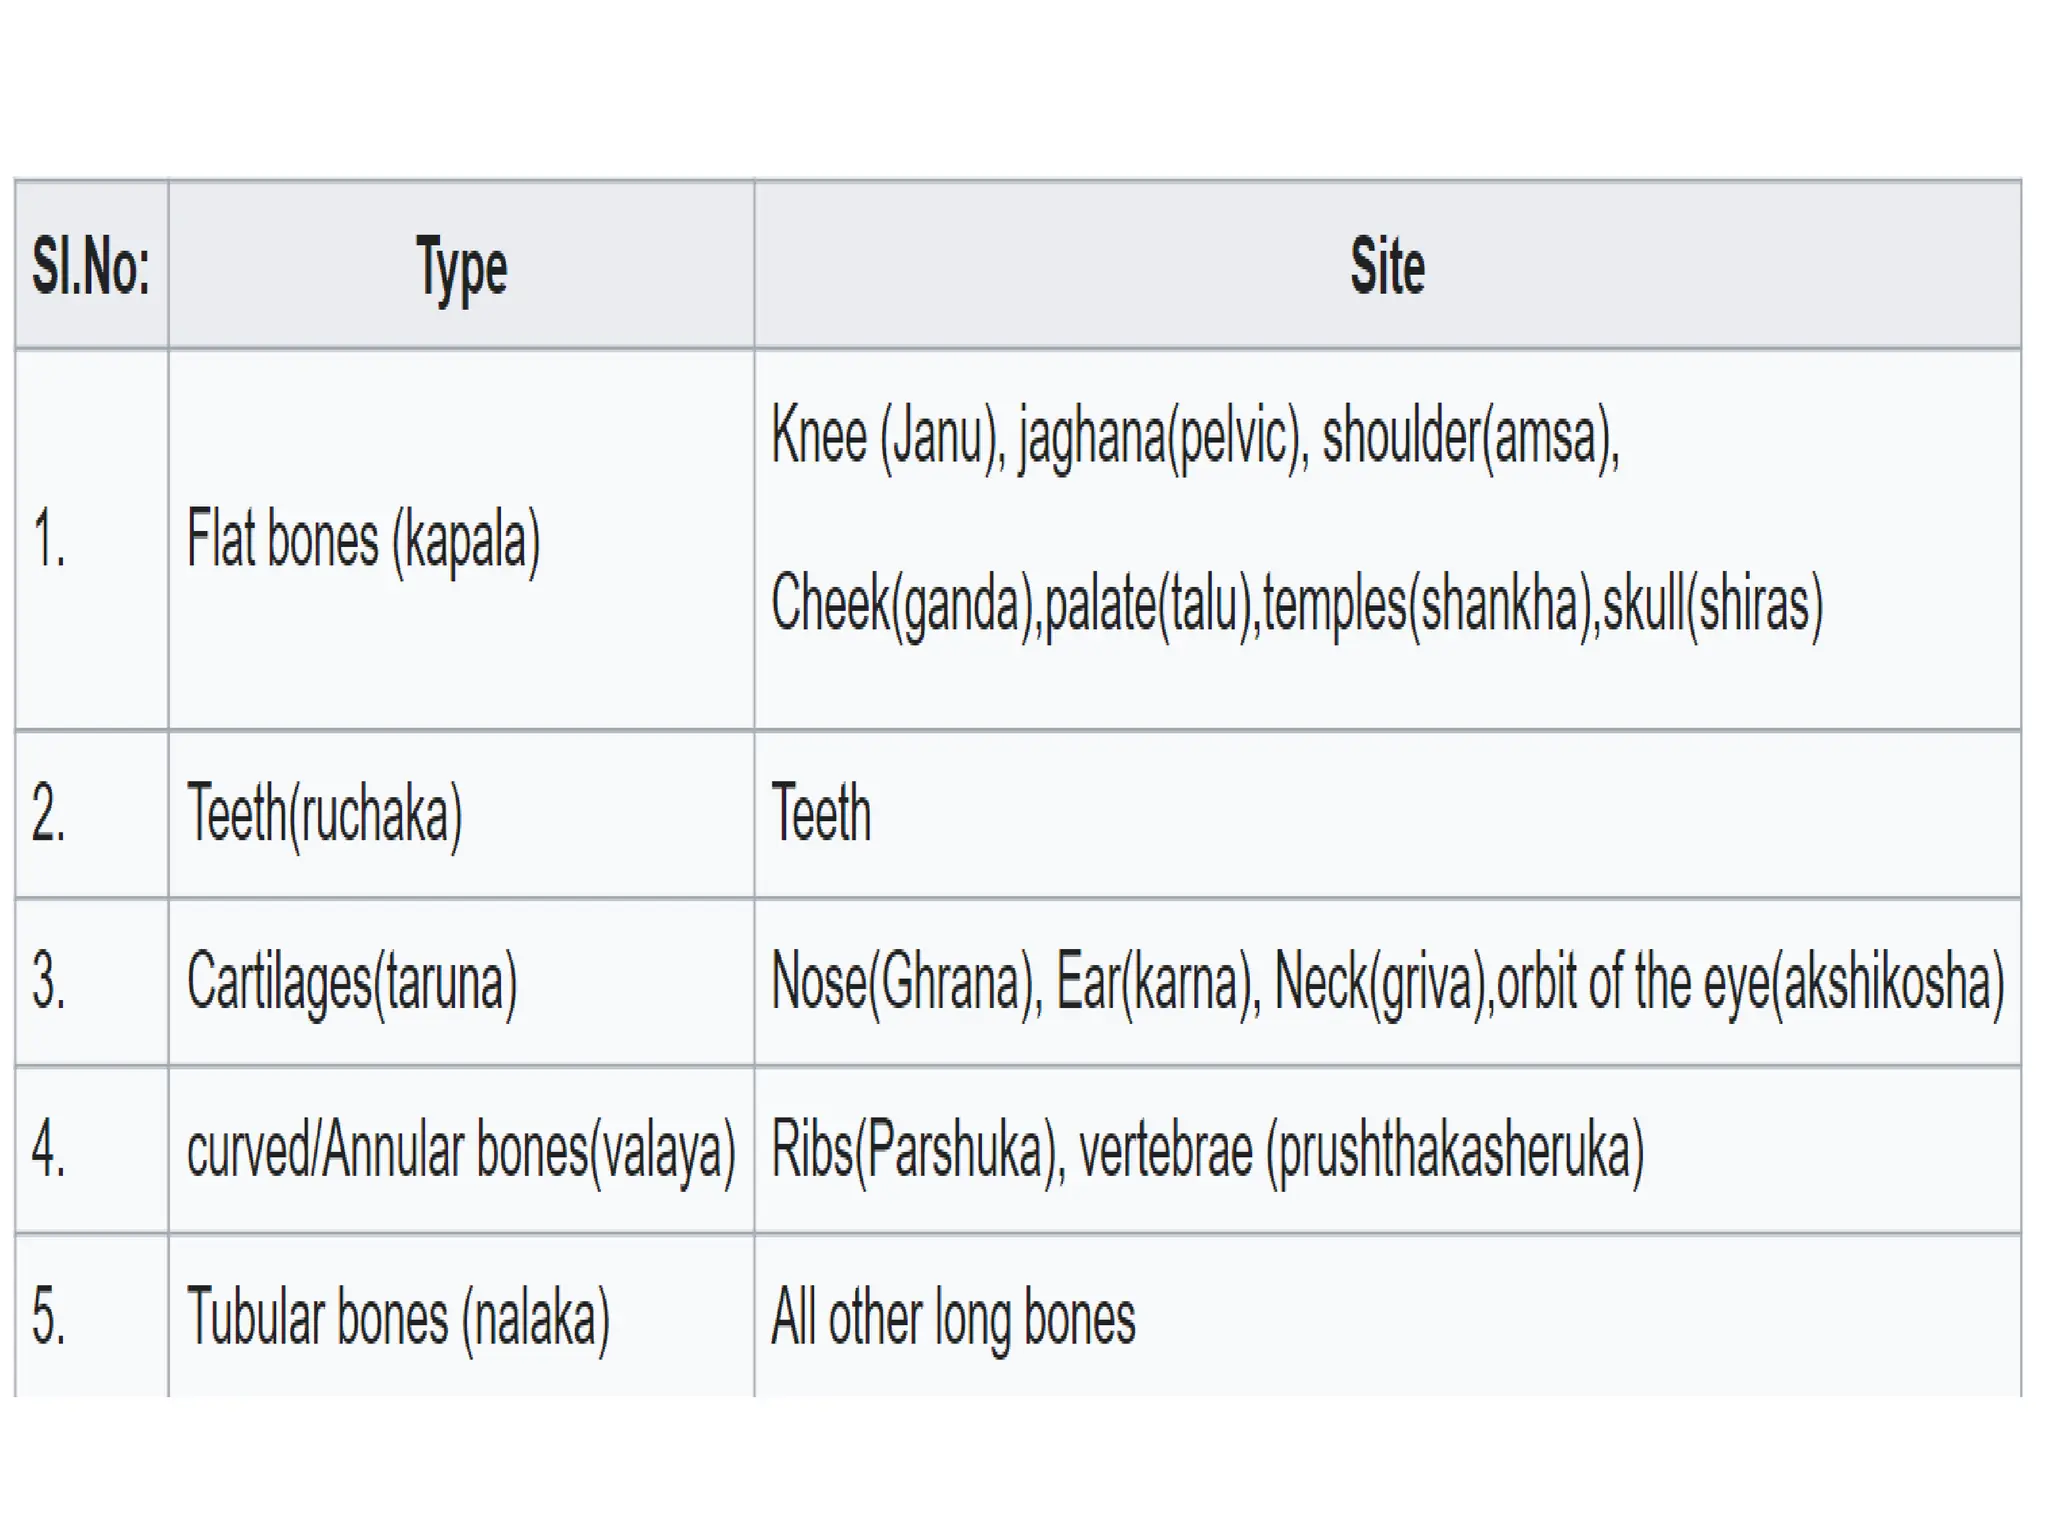Click the All other long bones cell
This screenshot has height=1536, width=2048.
point(1387,1316)
